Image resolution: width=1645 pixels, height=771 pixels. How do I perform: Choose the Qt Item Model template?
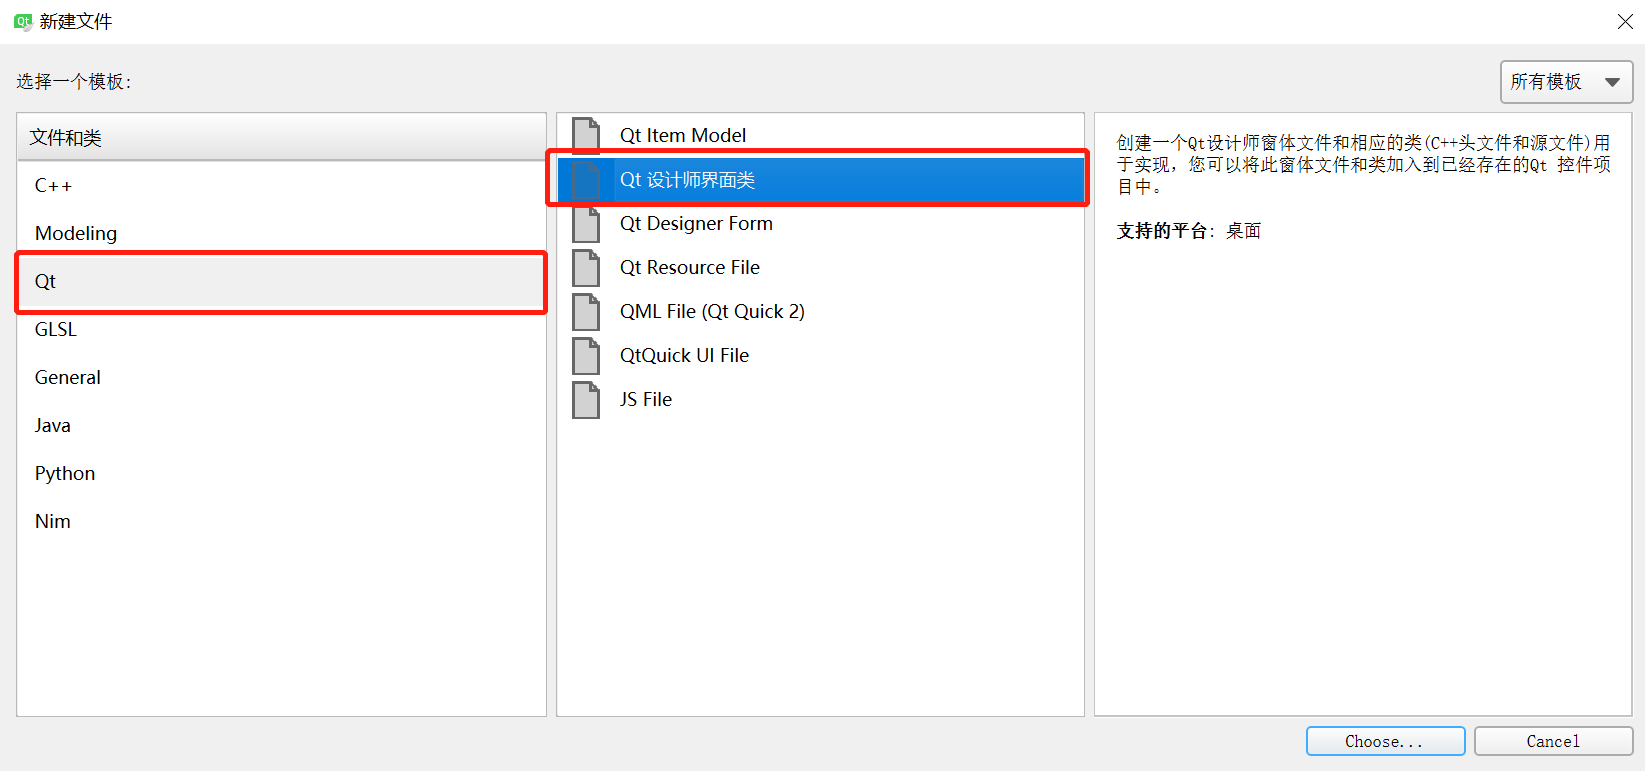(820, 135)
